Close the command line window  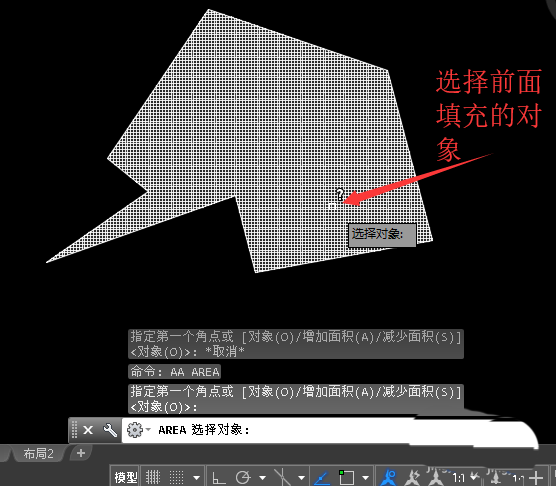(x=88, y=430)
